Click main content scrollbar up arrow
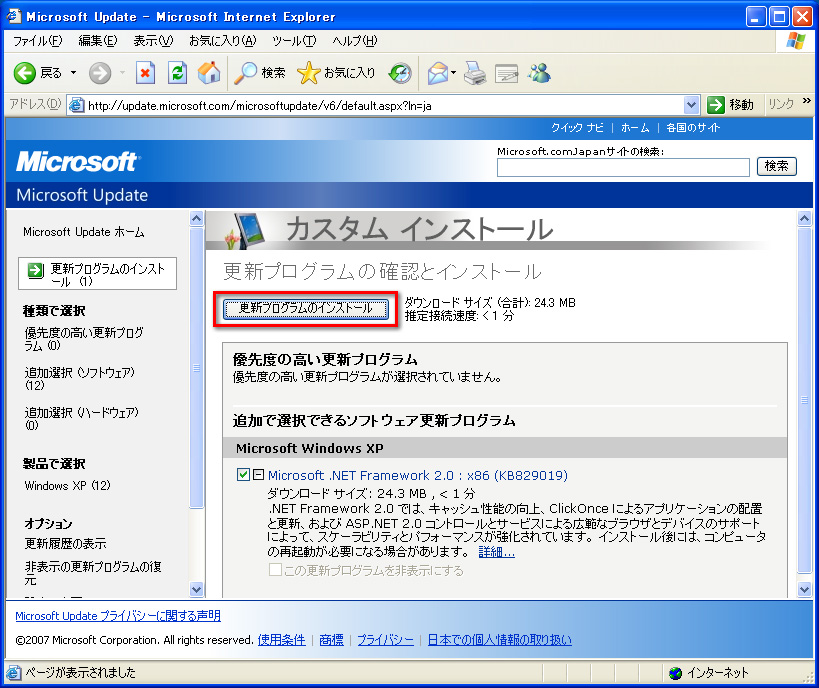The height and width of the screenshot is (688, 819). (804, 218)
